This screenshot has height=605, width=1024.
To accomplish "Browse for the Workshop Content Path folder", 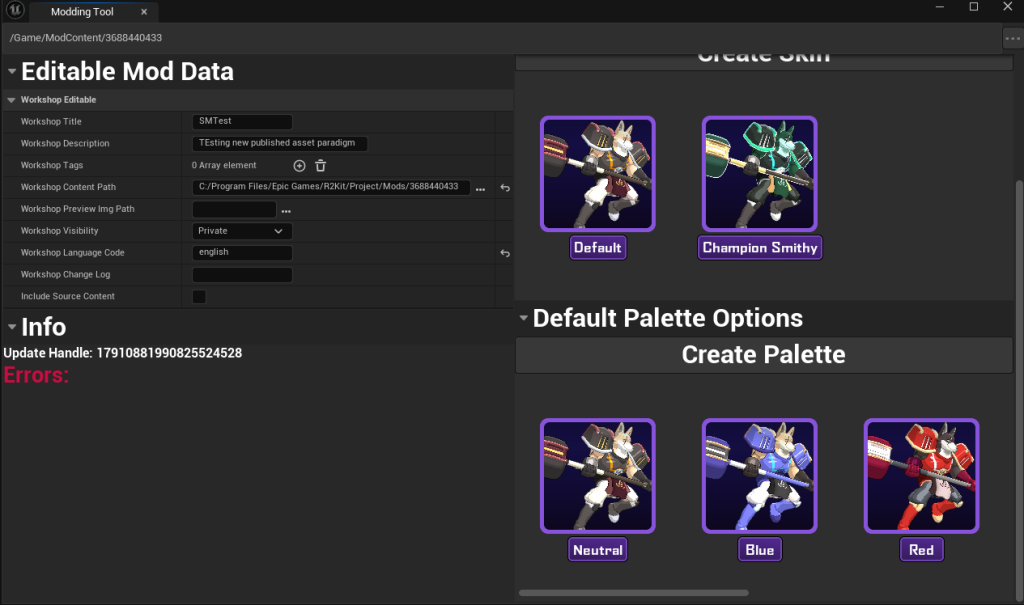I will coord(481,189).
